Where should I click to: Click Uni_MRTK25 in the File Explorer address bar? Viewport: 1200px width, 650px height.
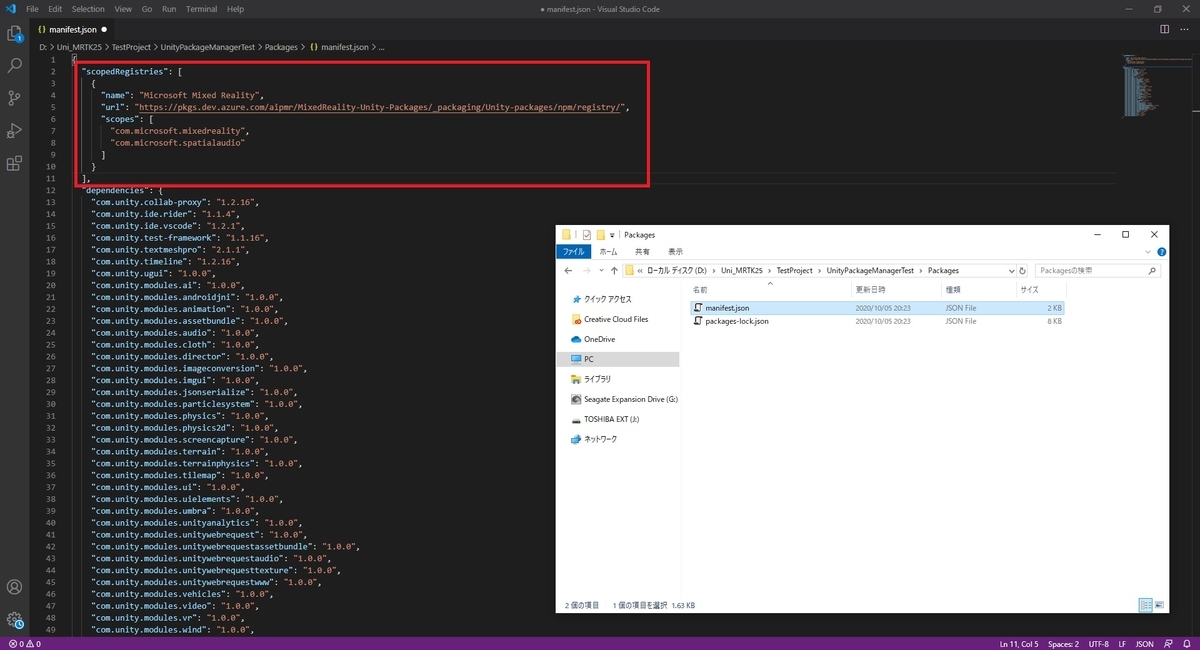tap(743, 271)
